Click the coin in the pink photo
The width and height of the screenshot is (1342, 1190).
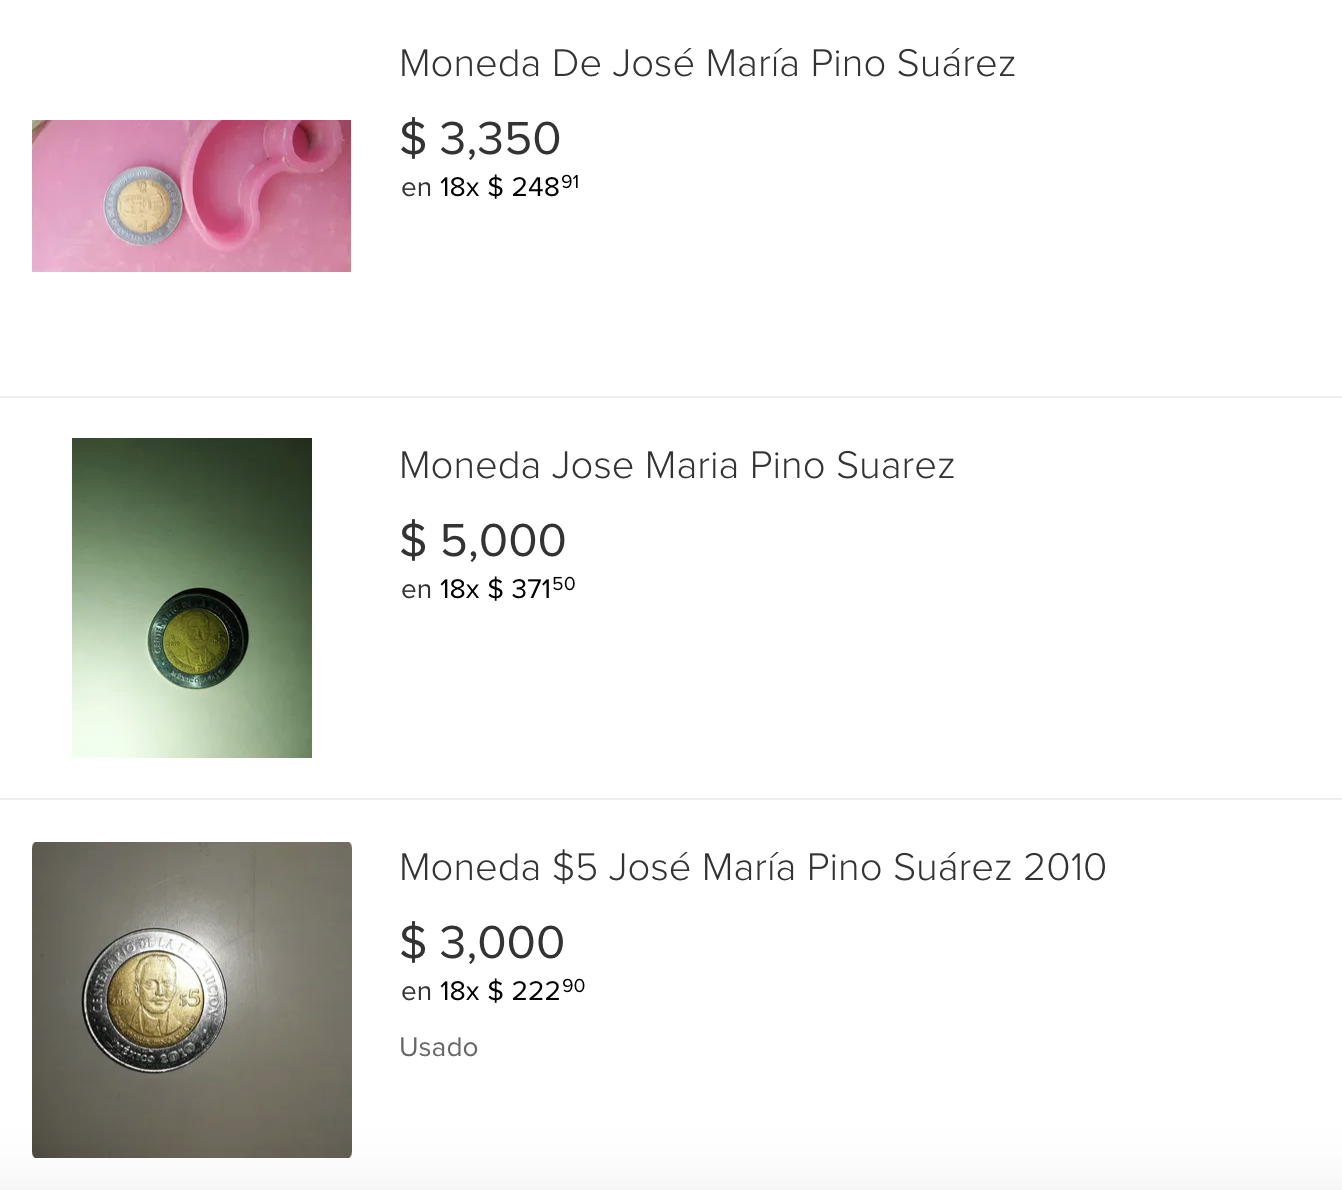click(x=142, y=205)
